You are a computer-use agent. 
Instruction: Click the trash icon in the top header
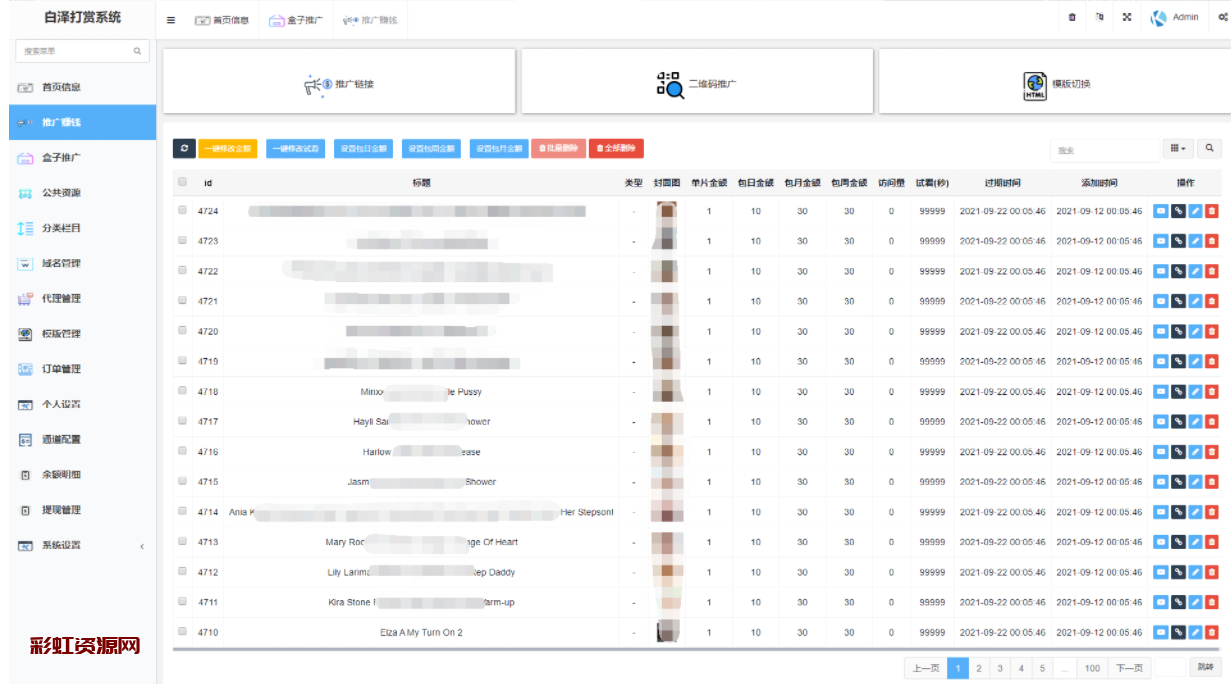pos(1072,18)
